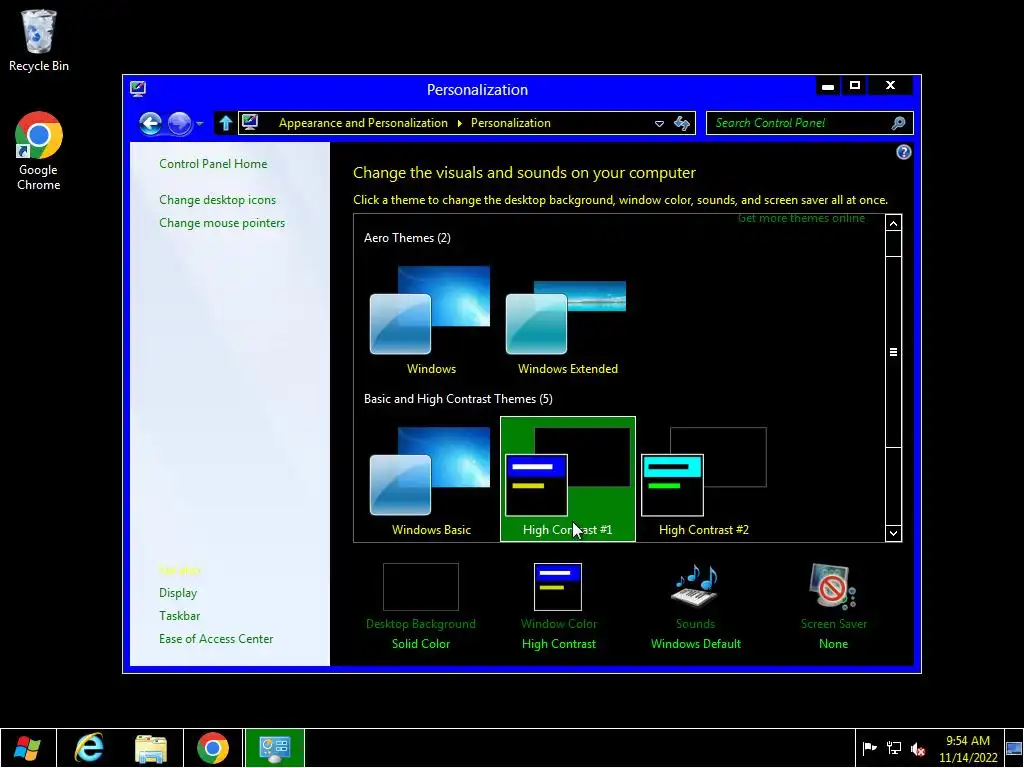Expand the breadcrumb arrow after Appearance and Personalization
1024x768 pixels.
(460, 123)
